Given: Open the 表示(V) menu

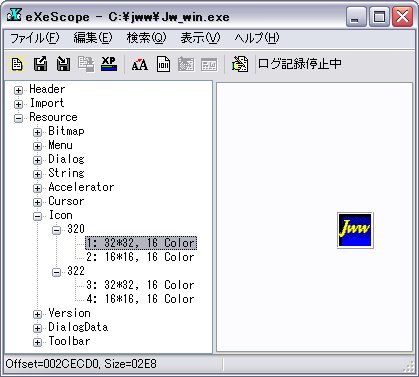Looking at the screenshot, I should tap(200, 38).
